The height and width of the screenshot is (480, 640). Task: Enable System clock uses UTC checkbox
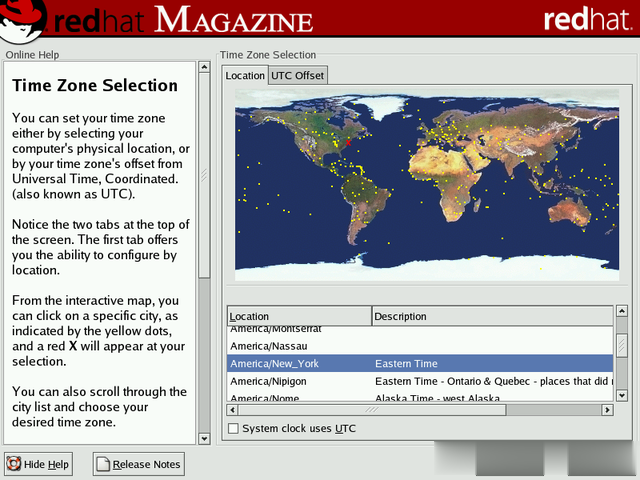click(233, 428)
